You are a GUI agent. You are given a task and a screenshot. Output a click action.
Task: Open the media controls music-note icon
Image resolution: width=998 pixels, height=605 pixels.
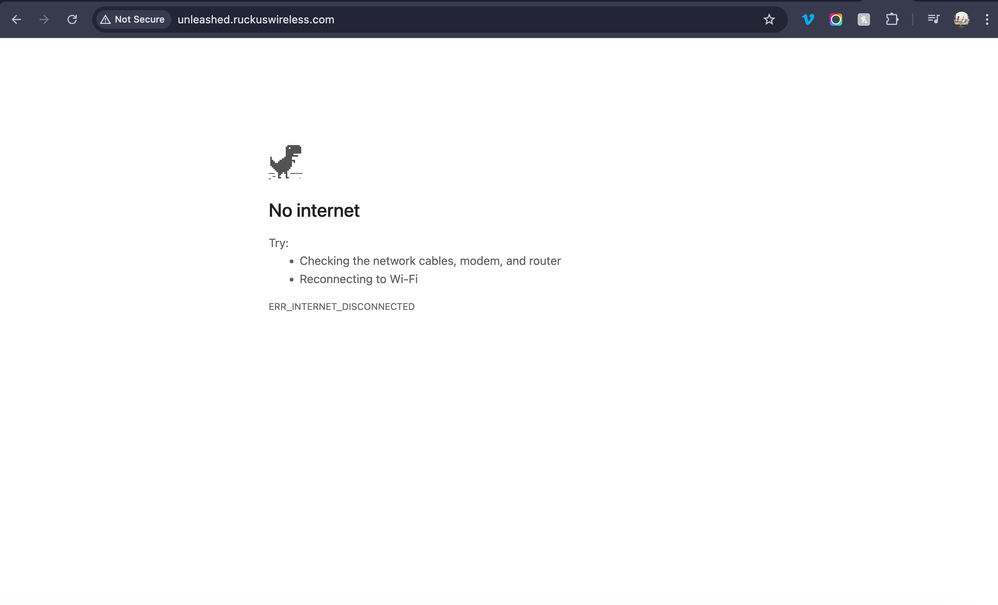click(933, 20)
